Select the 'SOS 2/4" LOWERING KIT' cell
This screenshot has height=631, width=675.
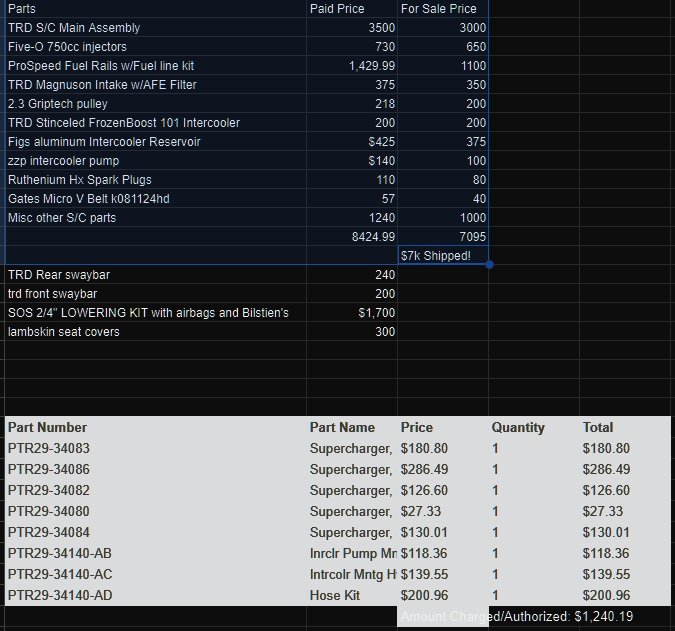click(x=155, y=312)
